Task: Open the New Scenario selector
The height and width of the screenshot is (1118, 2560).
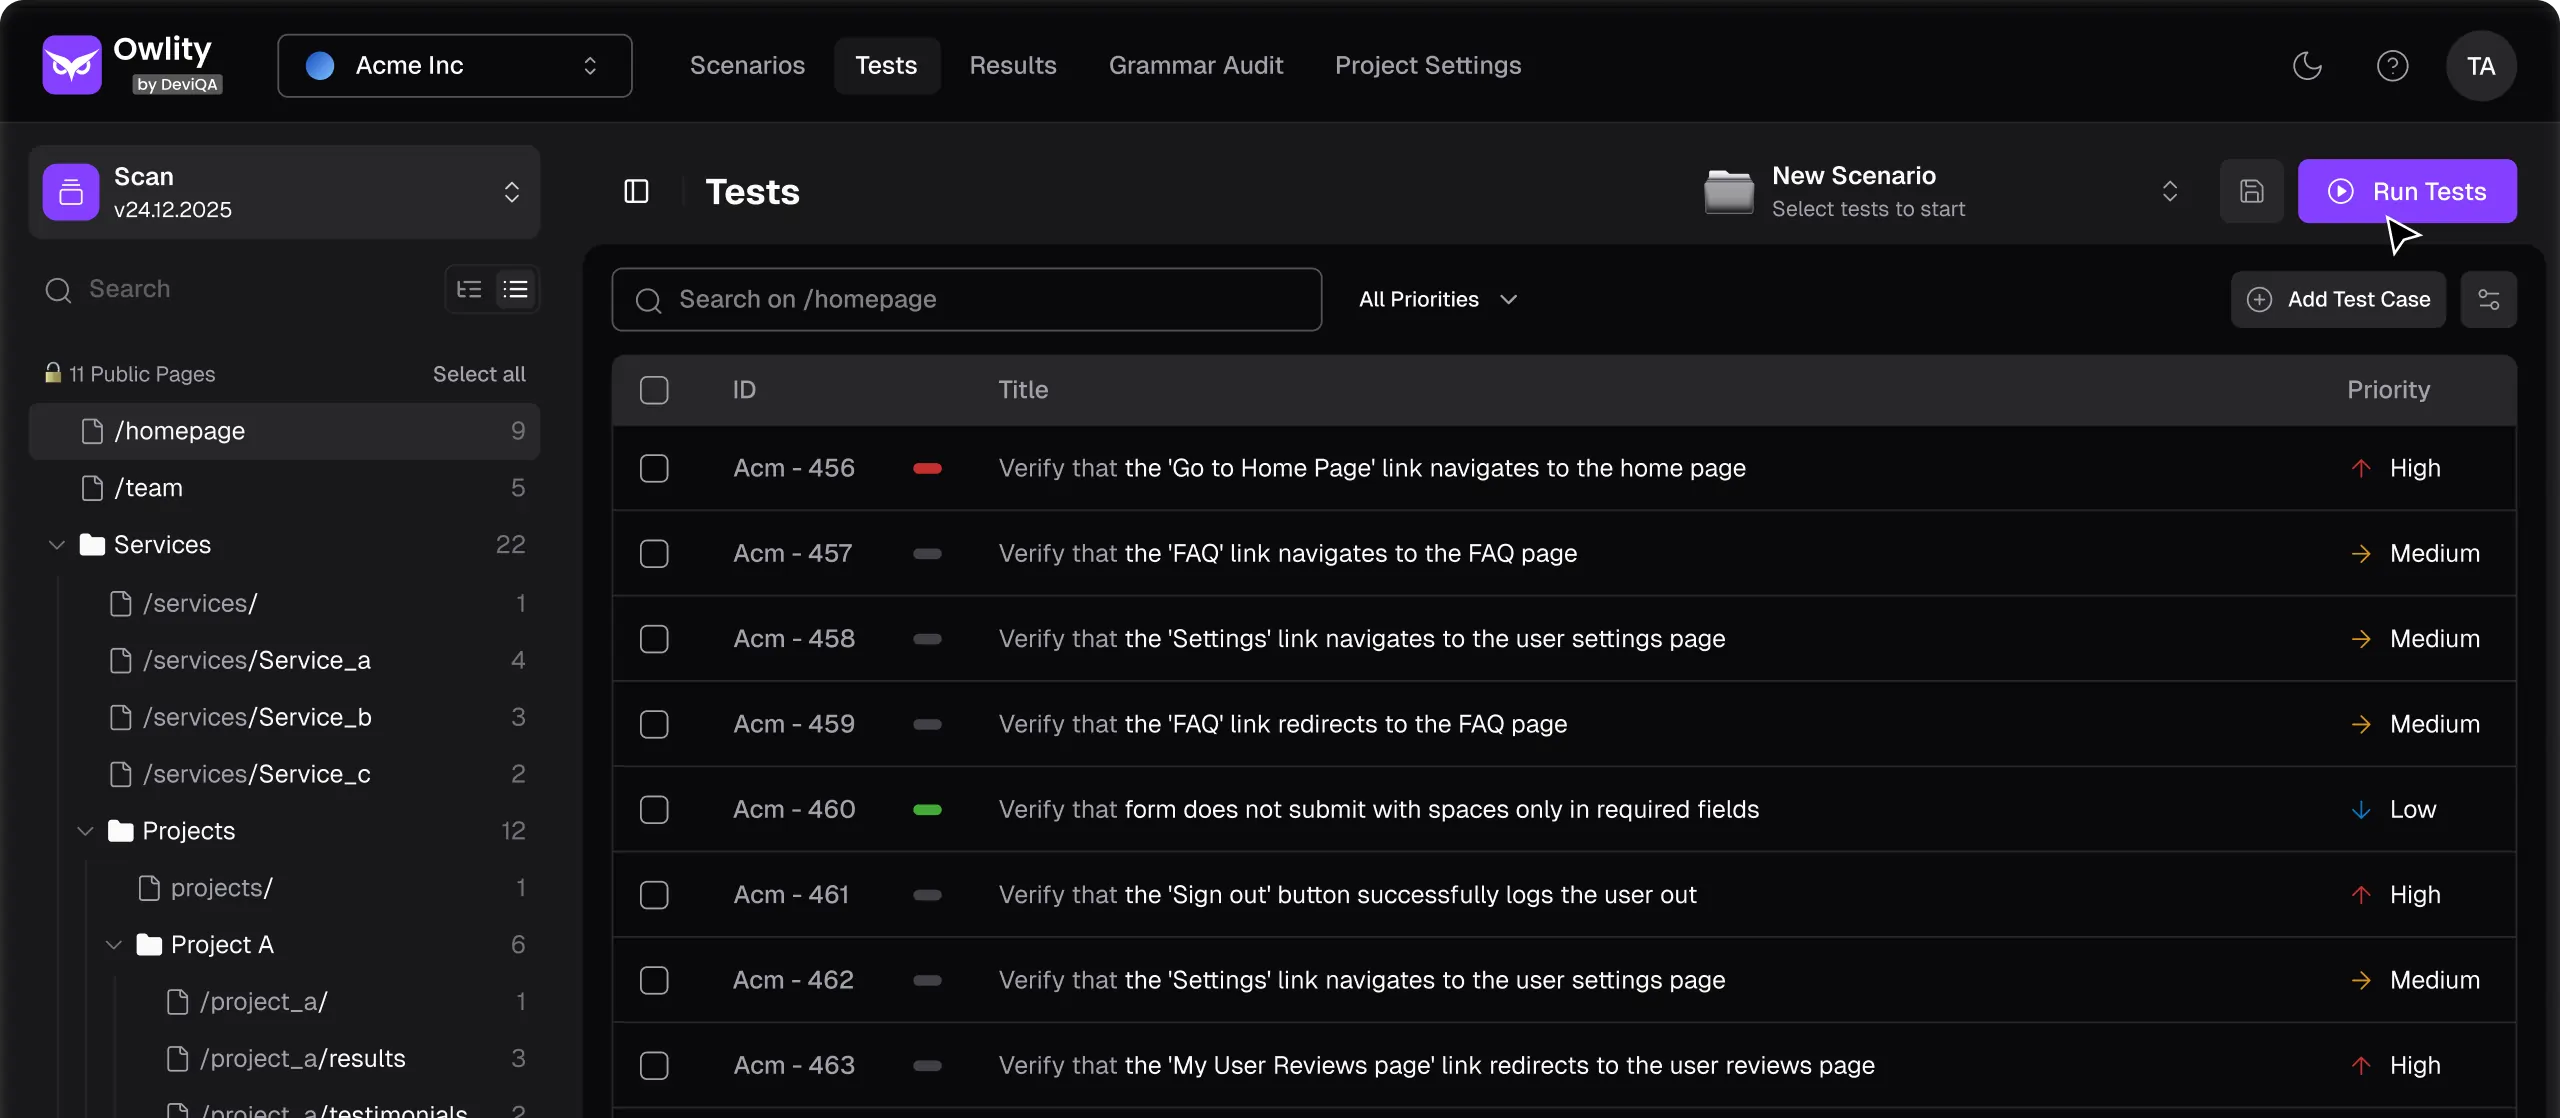Action: pyautogui.click(x=1944, y=191)
